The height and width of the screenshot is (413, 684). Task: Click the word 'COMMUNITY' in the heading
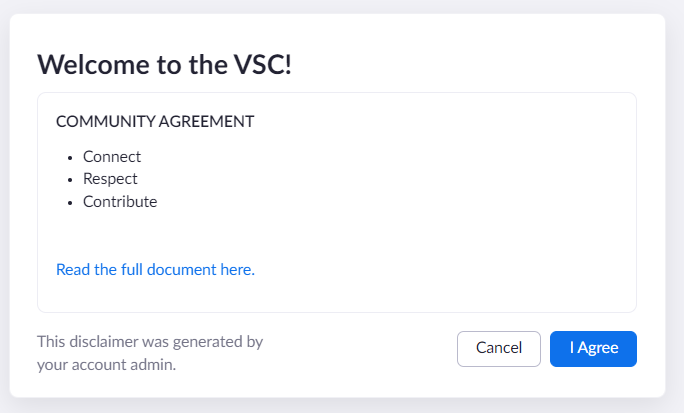(x=101, y=122)
